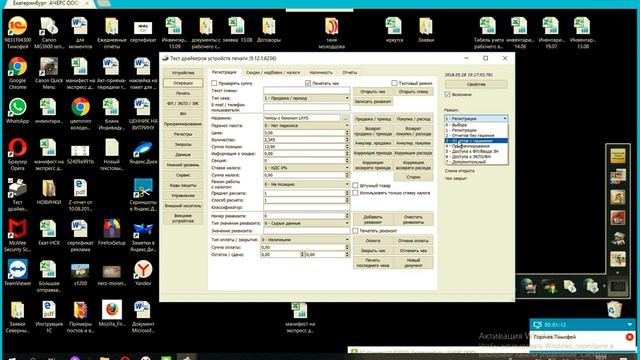Open the Новый текстовый document icon
This screenshot has width=640, height=360.
click(x=111, y=154)
